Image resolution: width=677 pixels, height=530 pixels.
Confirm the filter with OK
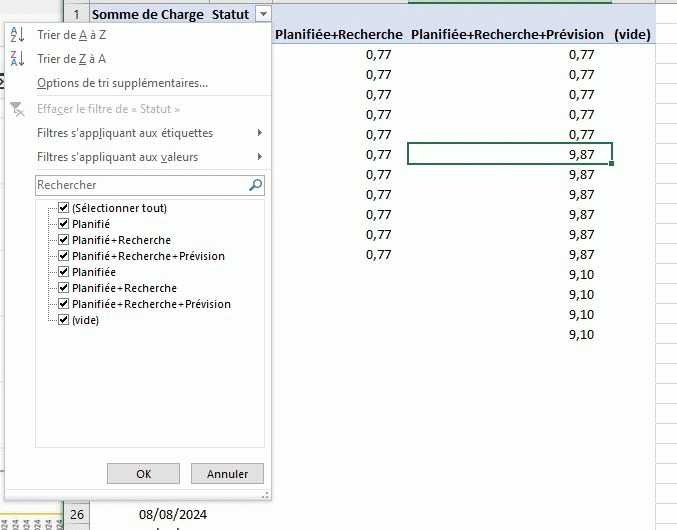pyautogui.click(x=143, y=473)
